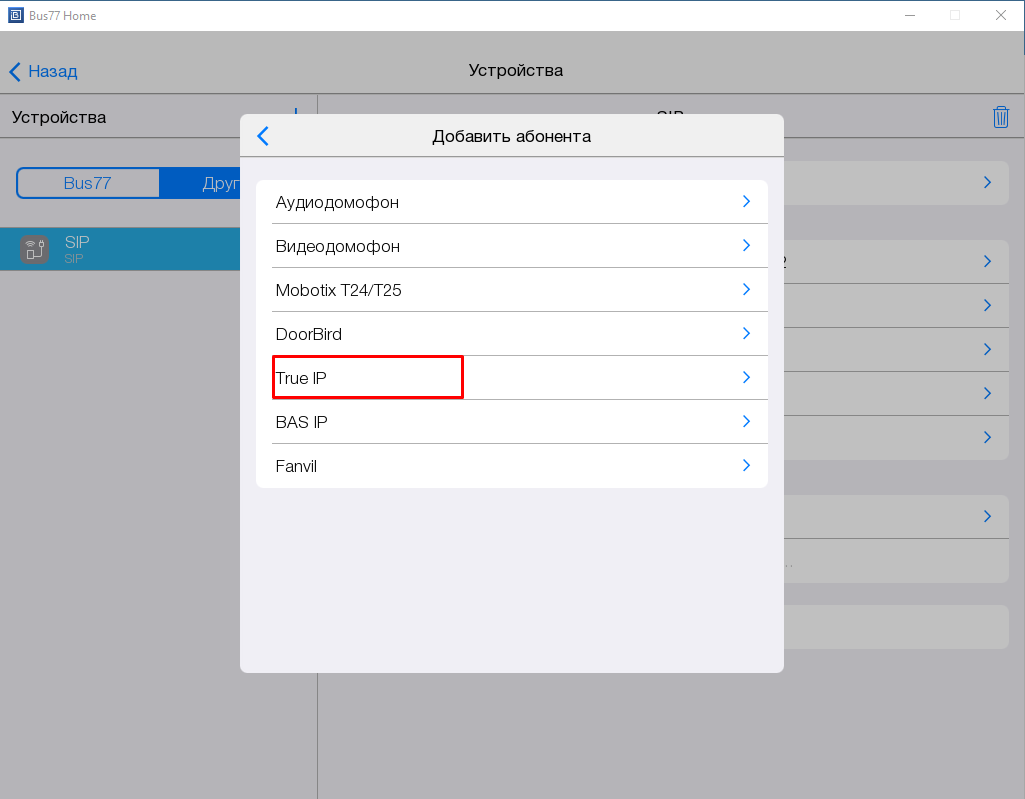Image resolution: width=1025 pixels, height=799 pixels.
Task: Click the back chevron in Добавить абонента dialog
Action: click(263, 136)
